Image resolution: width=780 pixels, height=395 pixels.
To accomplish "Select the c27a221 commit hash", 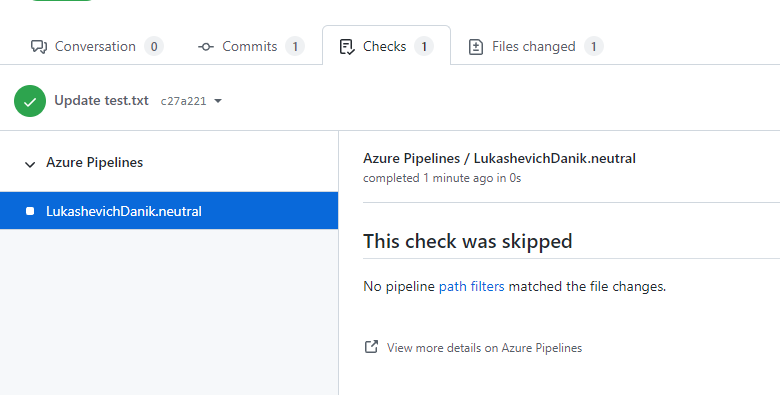I will coord(183,101).
